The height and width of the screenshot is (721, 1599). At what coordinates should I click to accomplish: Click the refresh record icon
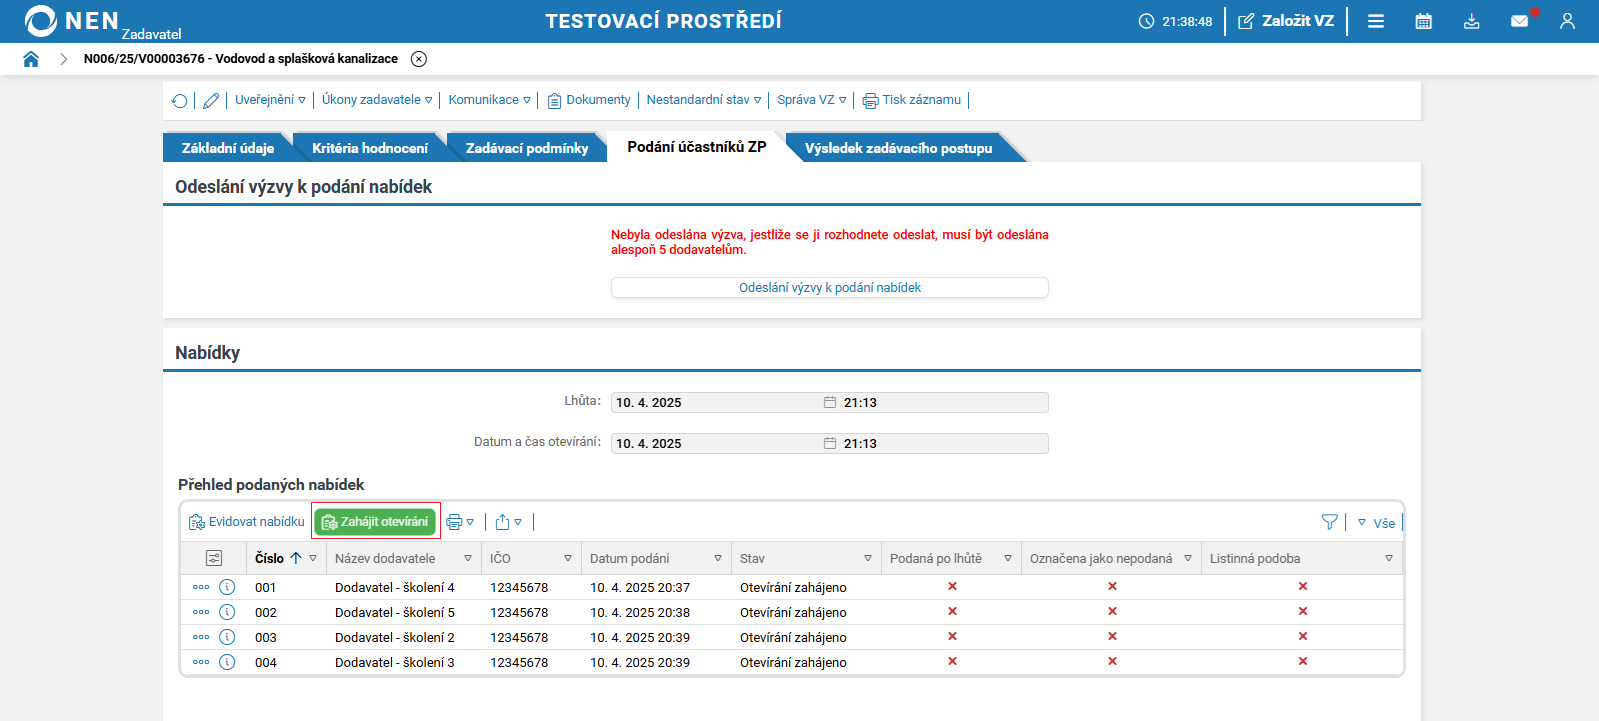[x=180, y=100]
